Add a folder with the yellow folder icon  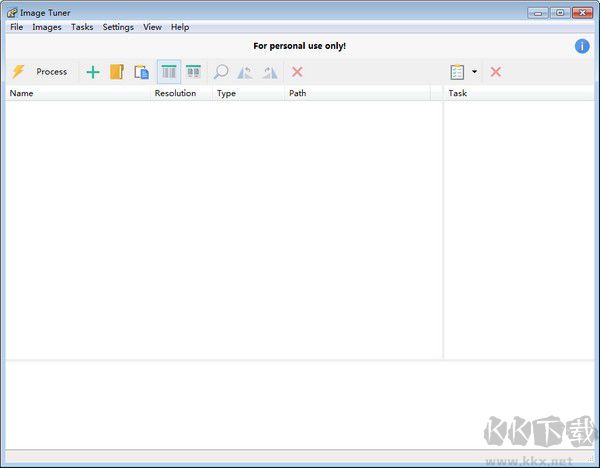[x=117, y=72]
